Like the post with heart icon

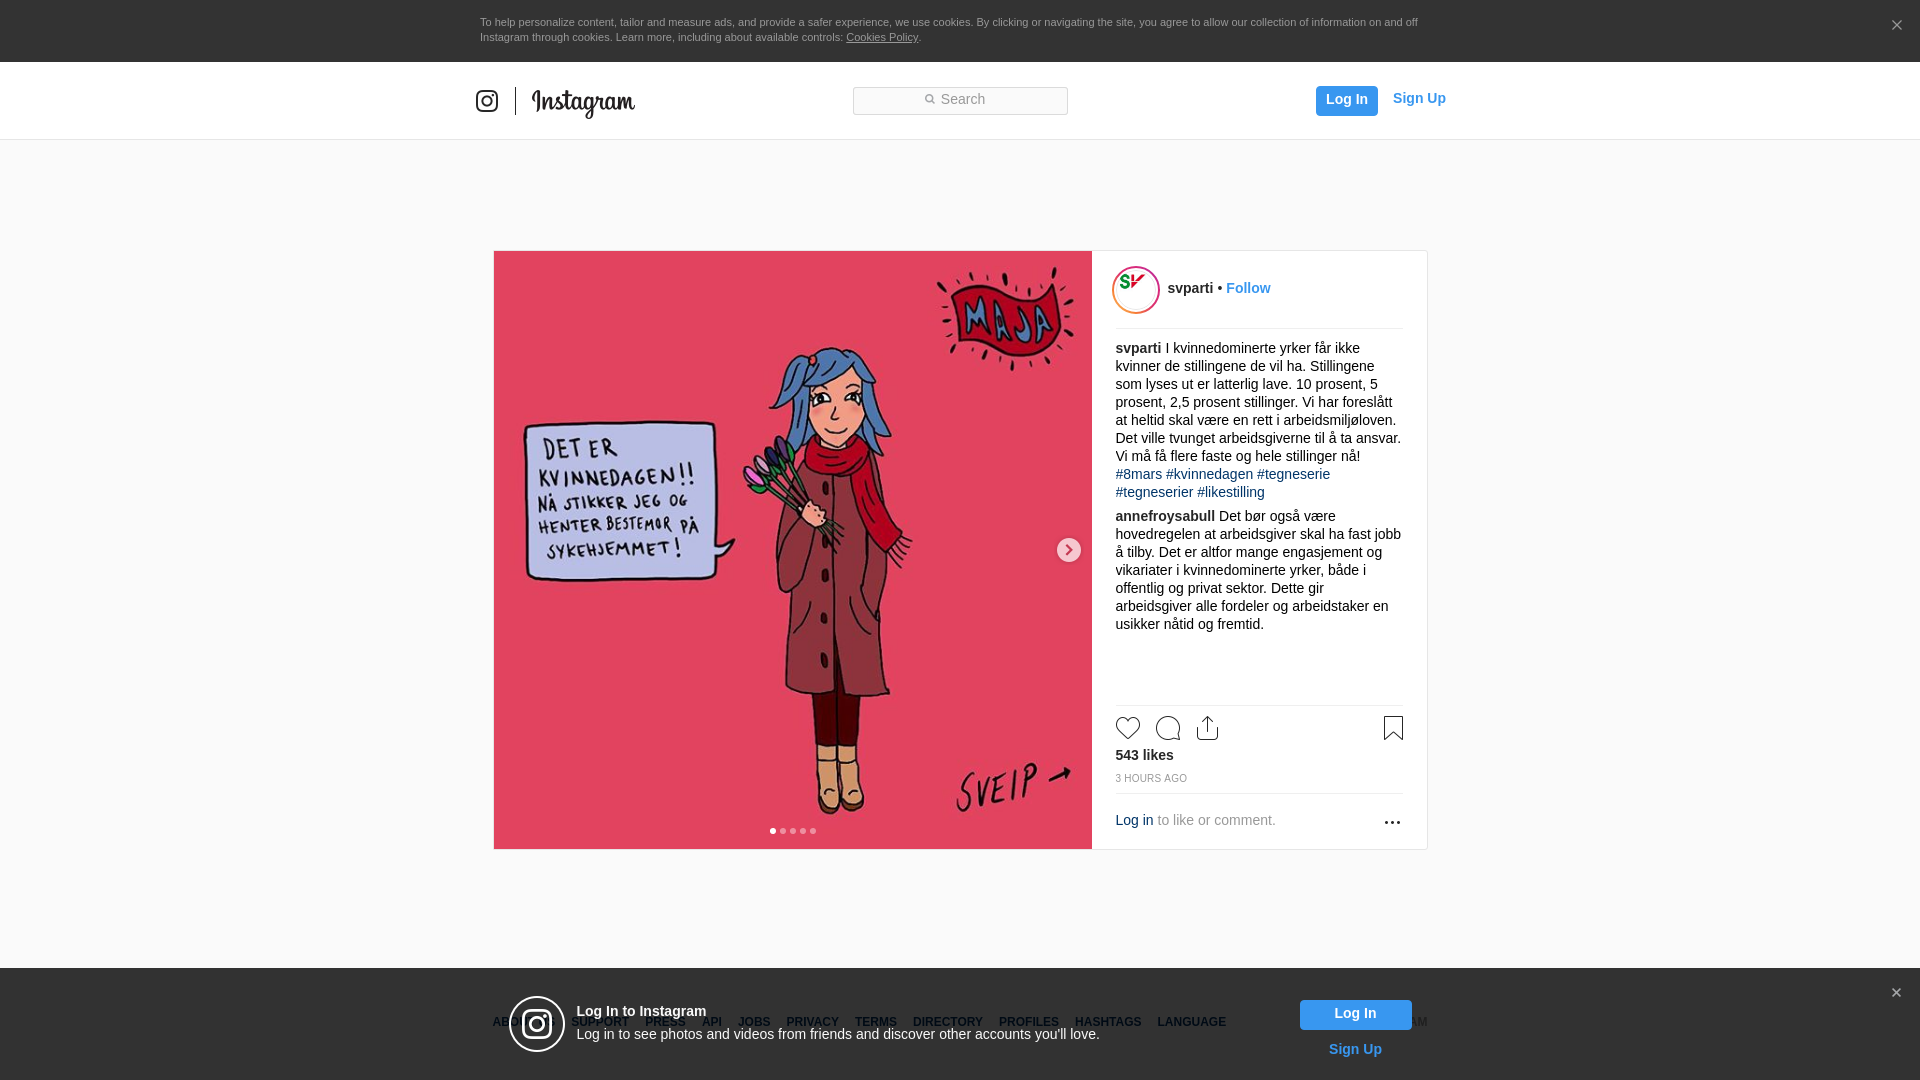(1128, 728)
